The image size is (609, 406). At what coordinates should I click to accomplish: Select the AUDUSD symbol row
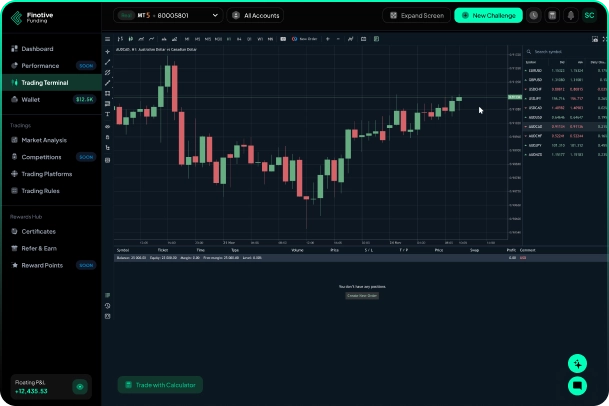click(x=566, y=117)
